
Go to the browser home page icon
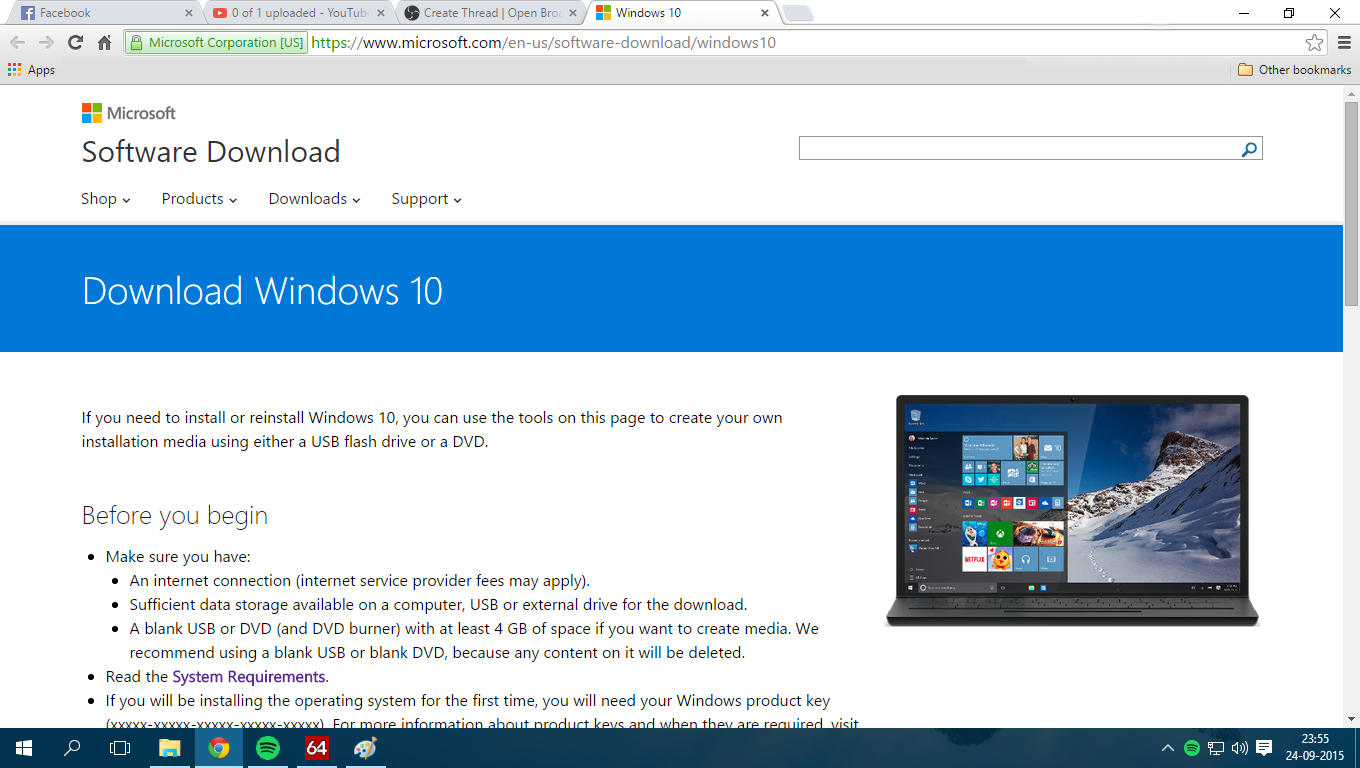104,42
